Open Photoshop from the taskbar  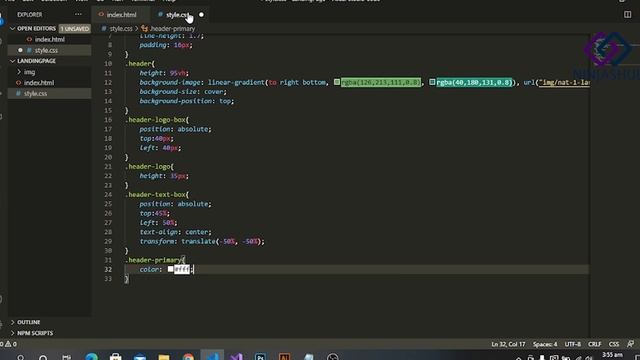click(x=260, y=357)
